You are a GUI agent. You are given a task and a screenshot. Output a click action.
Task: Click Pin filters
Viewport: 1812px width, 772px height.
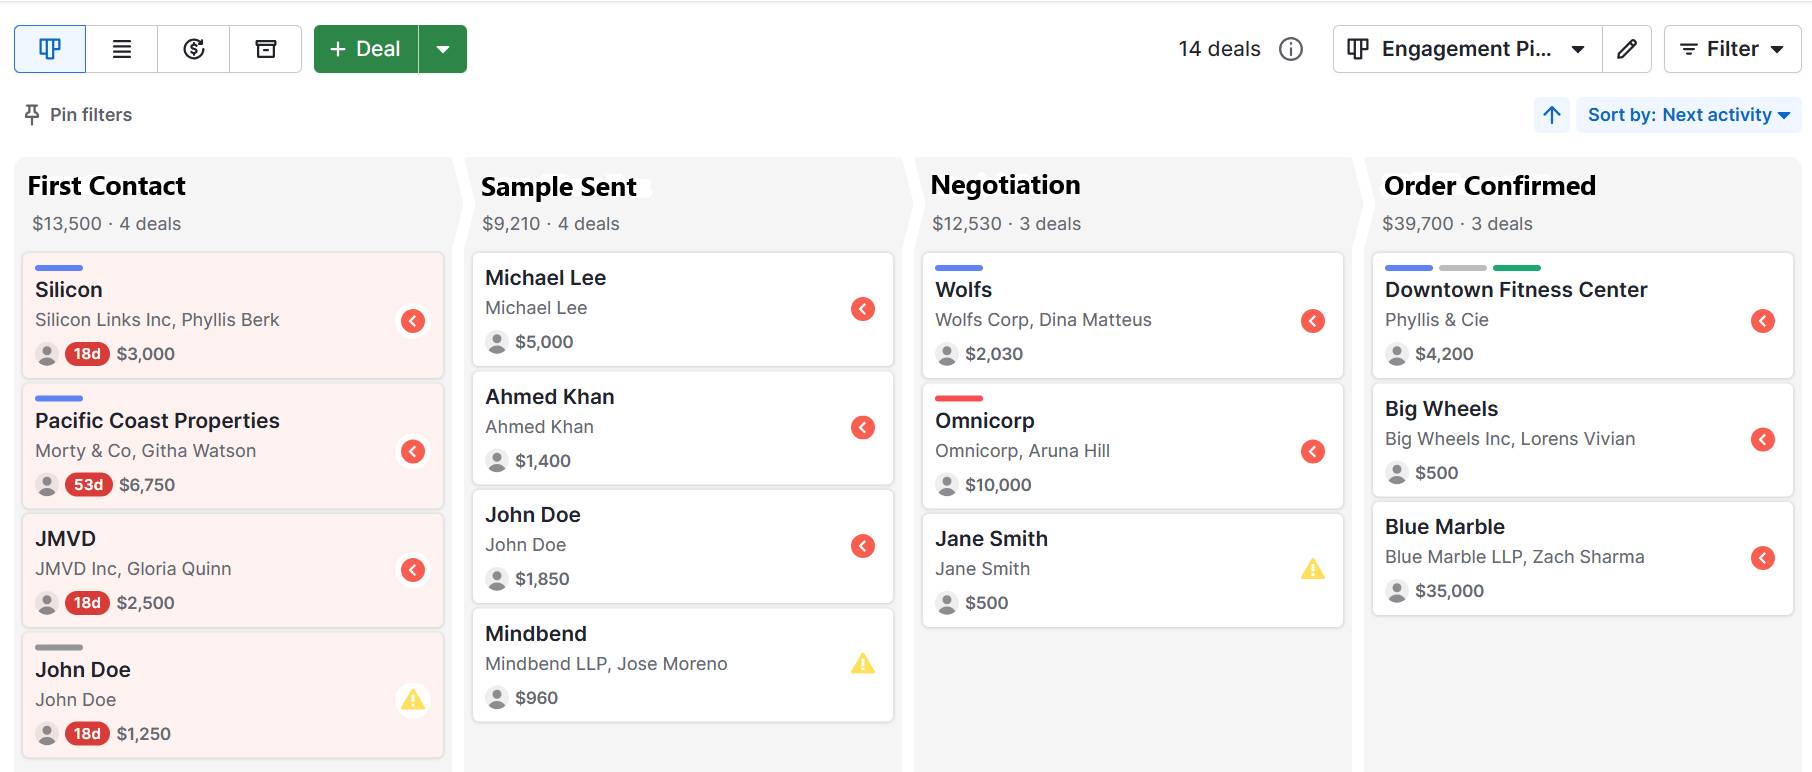(78, 115)
